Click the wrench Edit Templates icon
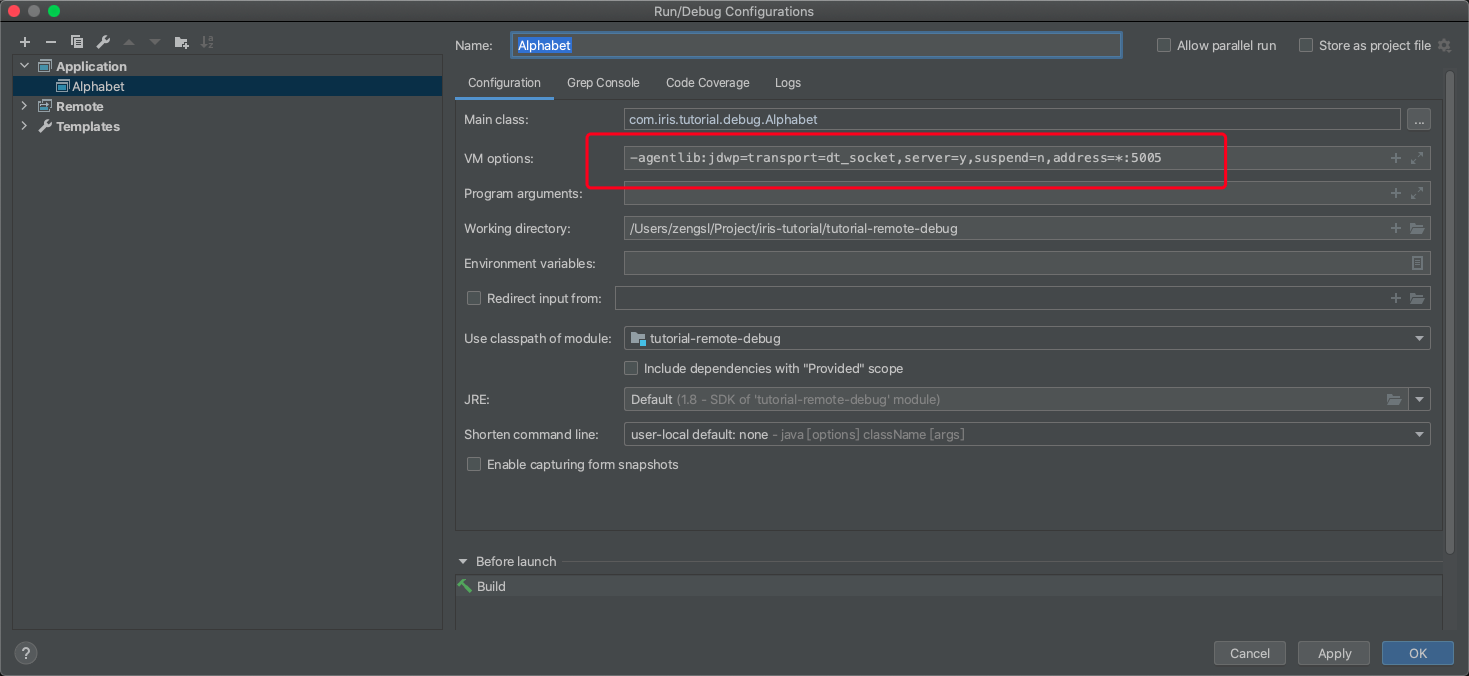 click(103, 42)
